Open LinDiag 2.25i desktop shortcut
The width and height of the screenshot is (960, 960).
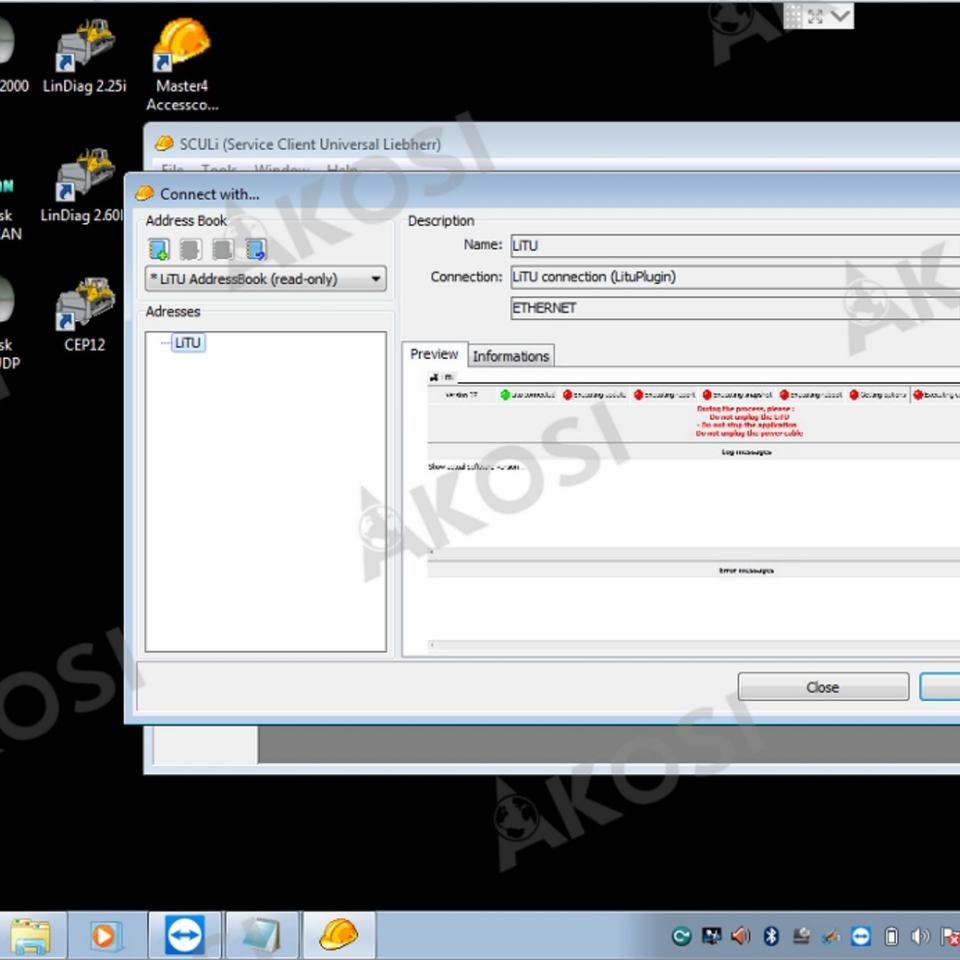point(84,56)
